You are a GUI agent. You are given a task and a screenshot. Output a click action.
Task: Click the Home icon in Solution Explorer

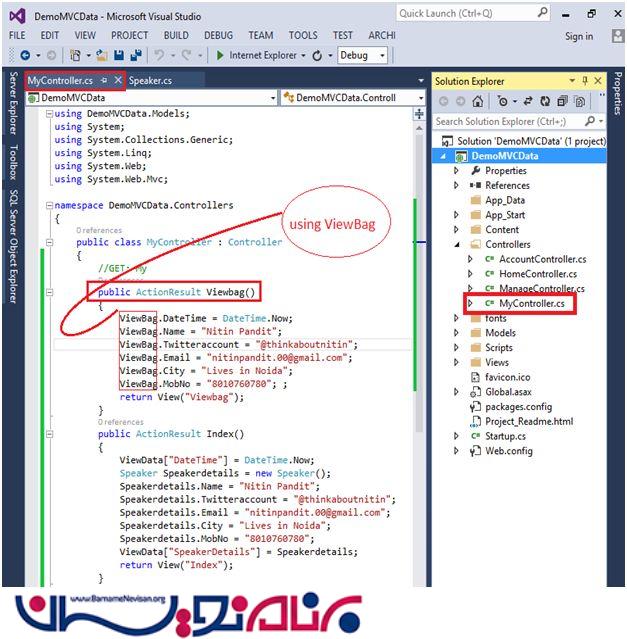click(478, 101)
